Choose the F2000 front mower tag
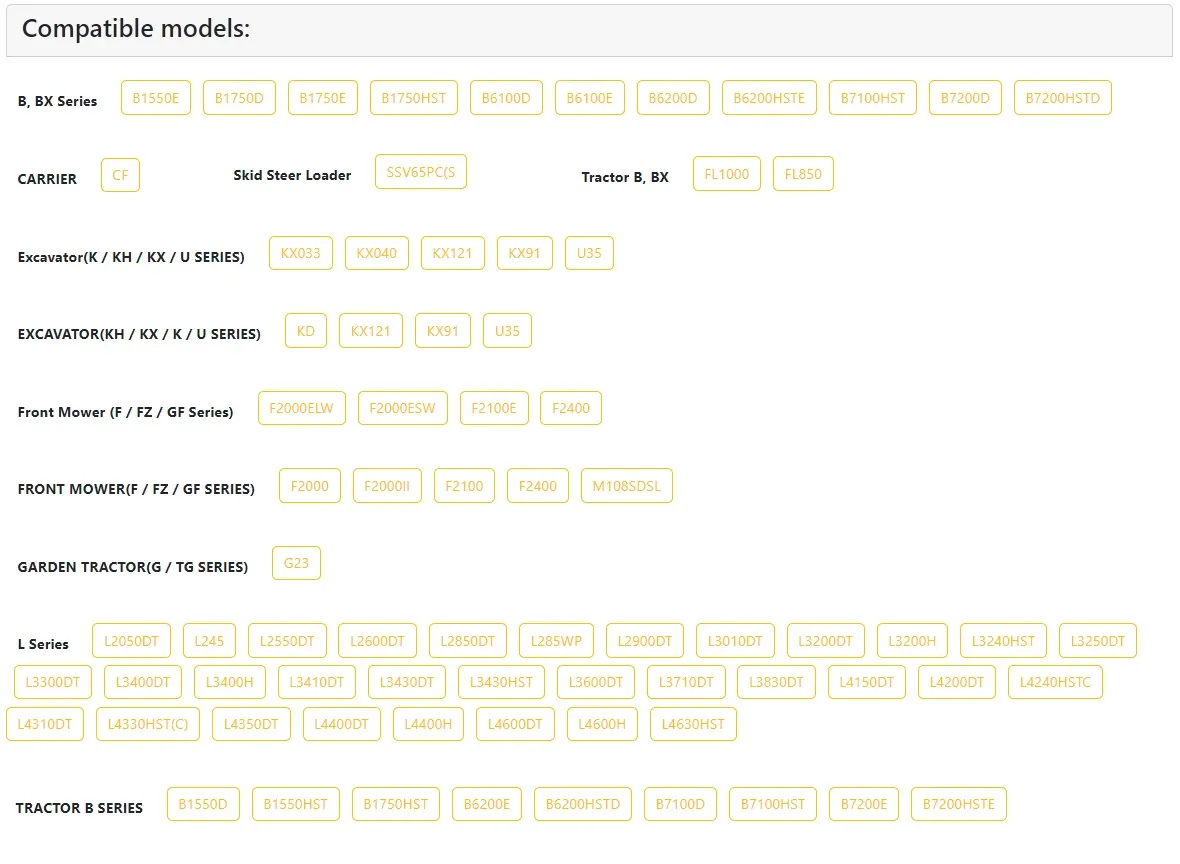 (310, 486)
